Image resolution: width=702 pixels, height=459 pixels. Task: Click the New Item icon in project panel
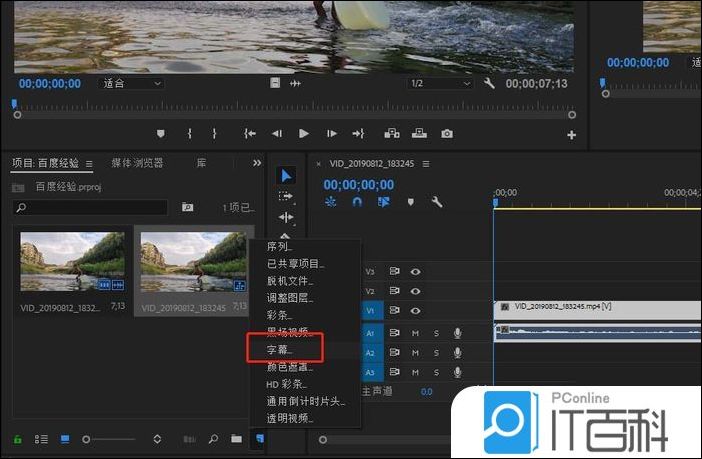point(259,439)
